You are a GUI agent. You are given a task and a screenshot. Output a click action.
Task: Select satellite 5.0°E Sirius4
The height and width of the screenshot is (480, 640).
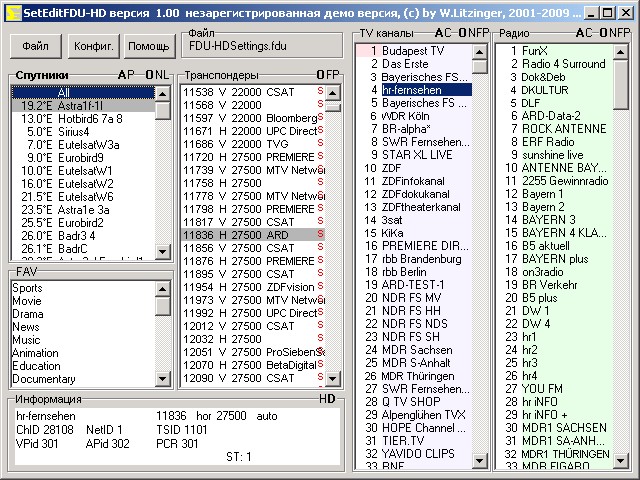click(x=83, y=132)
